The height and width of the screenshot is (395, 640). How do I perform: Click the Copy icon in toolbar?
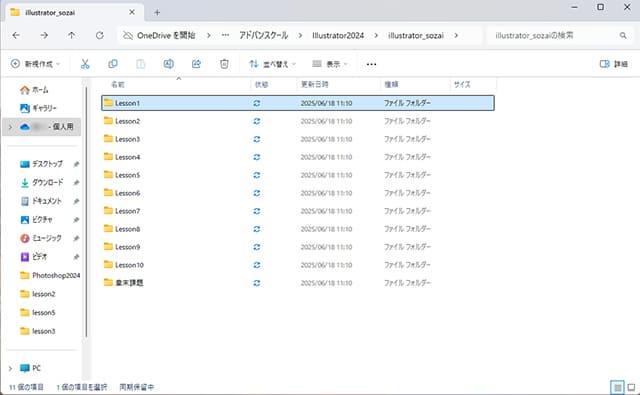(113, 64)
